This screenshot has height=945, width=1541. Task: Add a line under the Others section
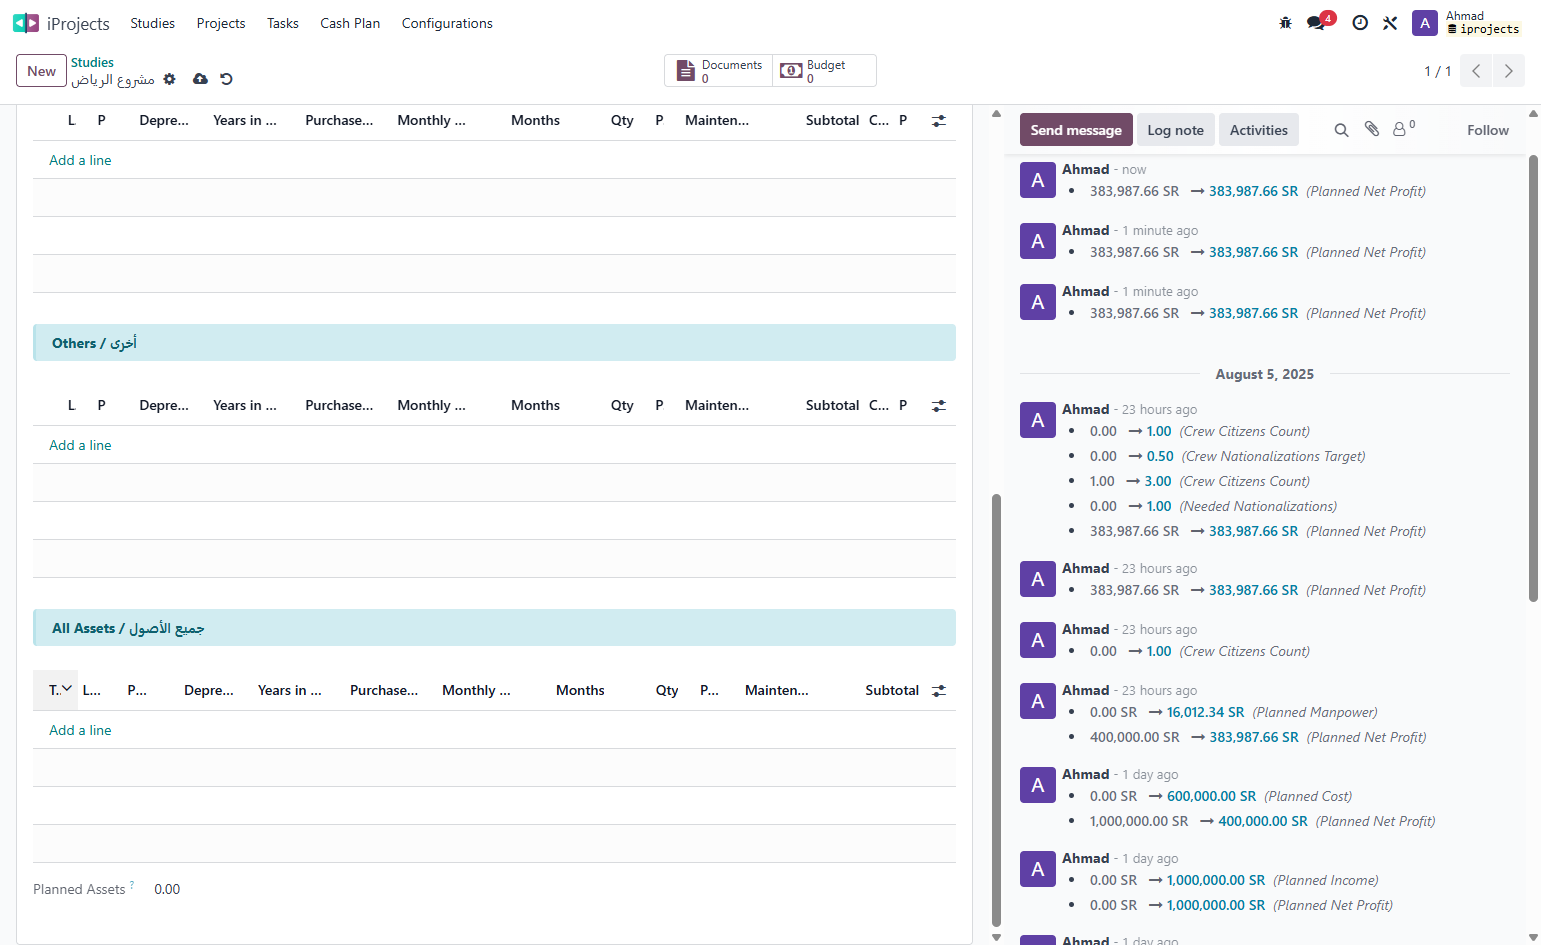80,445
